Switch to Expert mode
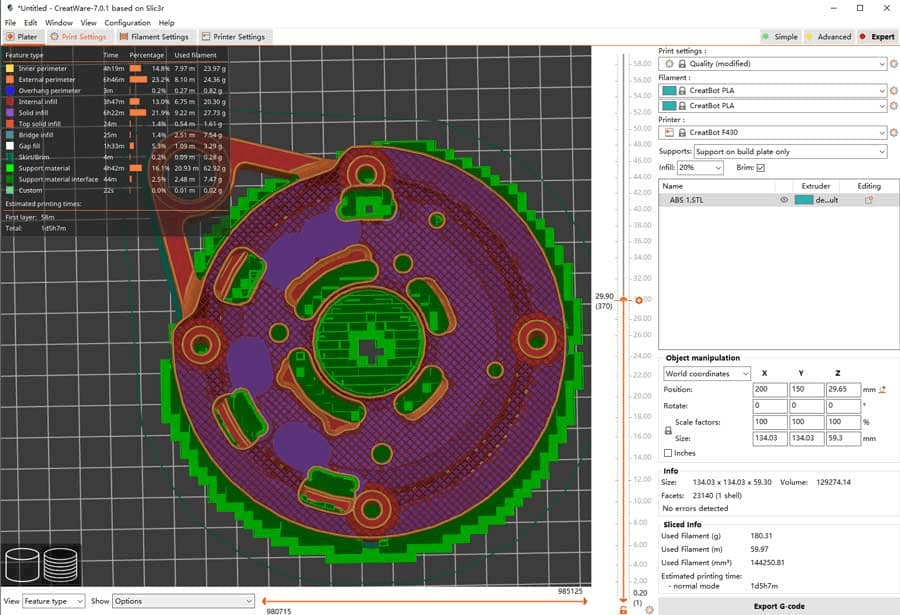Image resolution: width=900 pixels, height=615 pixels. click(x=877, y=37)
